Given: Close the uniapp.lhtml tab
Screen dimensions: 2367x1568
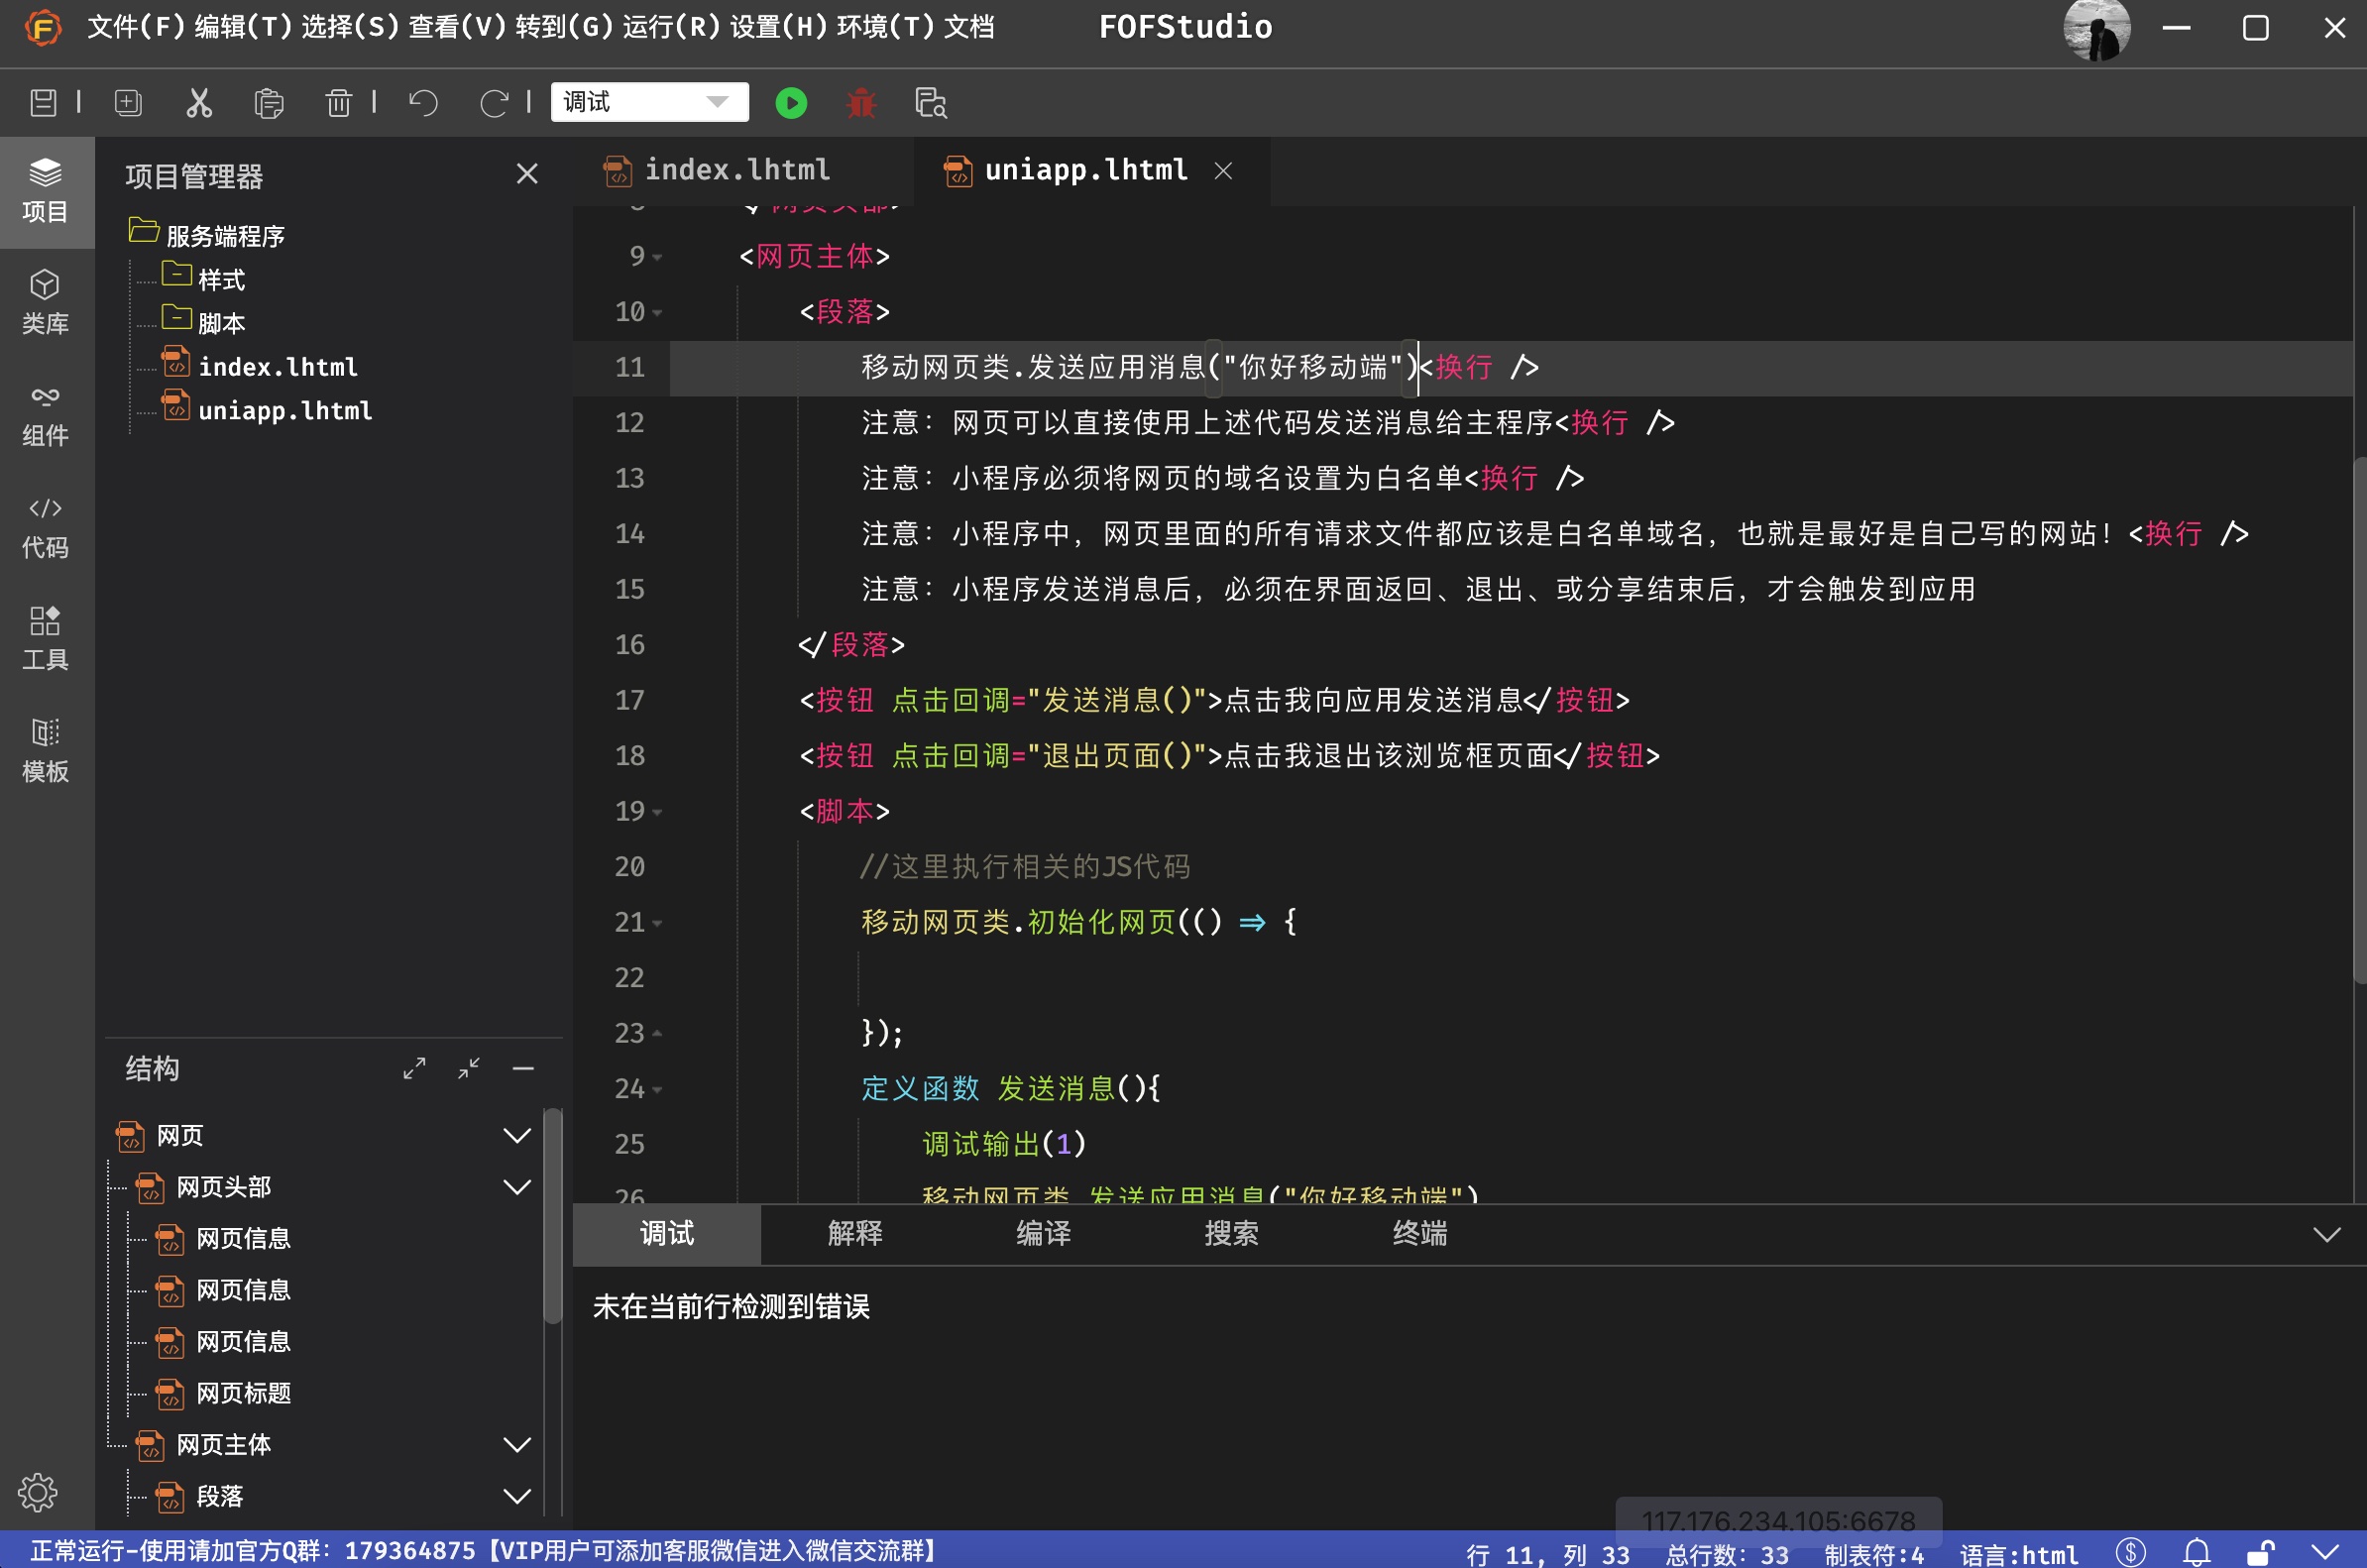Looking at the screenshot, I should [1223, 171].
